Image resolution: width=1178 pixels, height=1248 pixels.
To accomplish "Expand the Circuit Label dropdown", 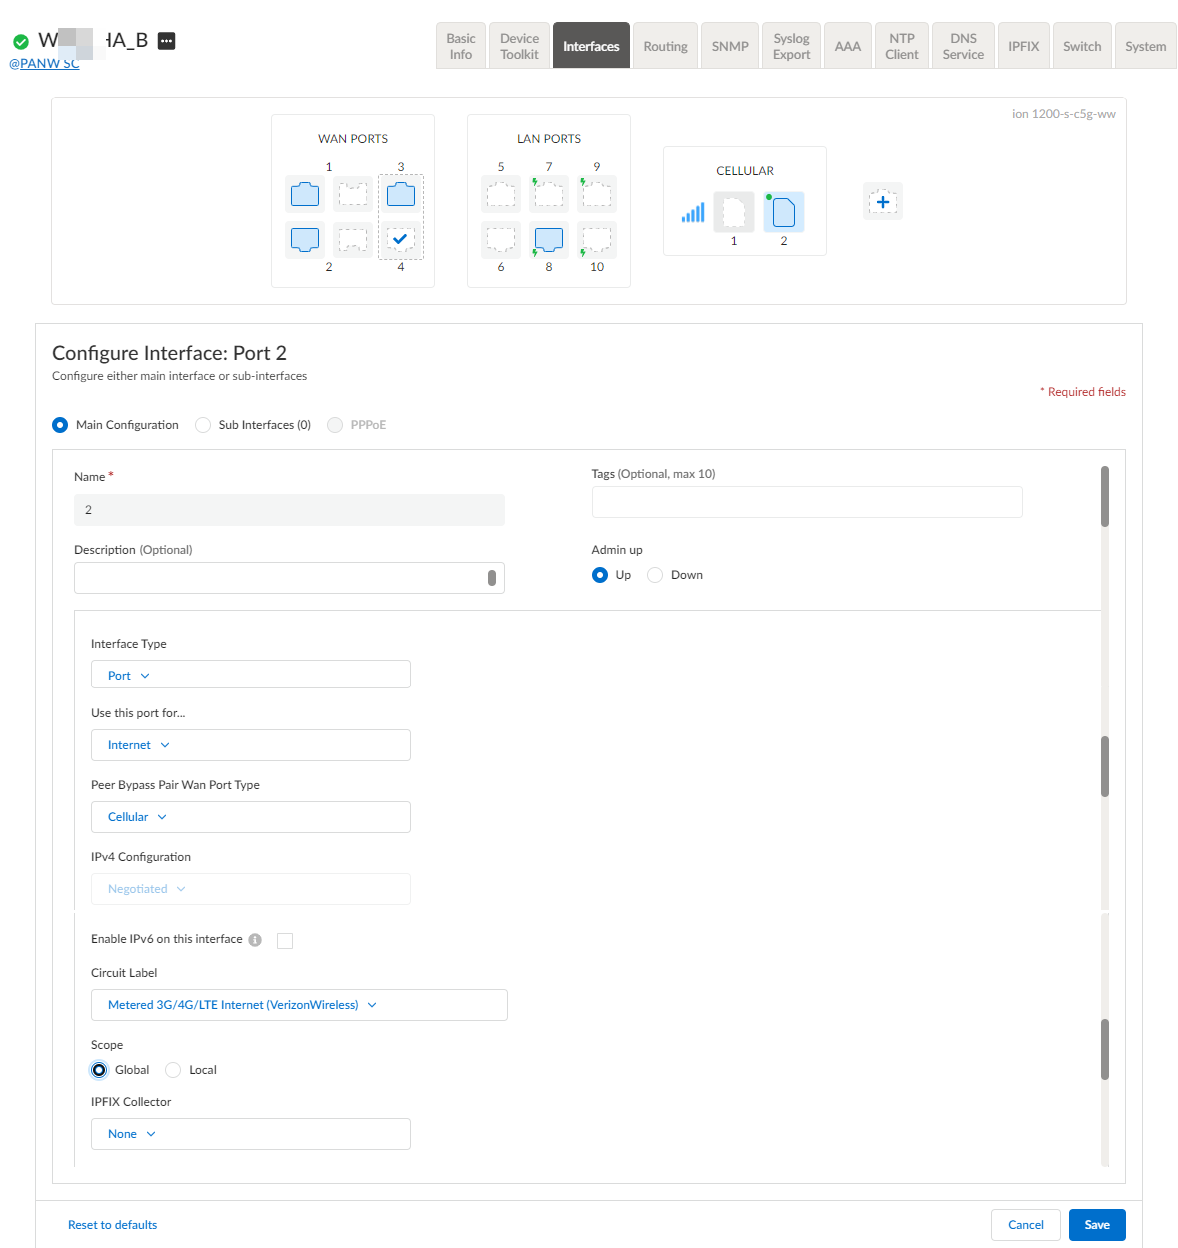I will [299, 1005].
